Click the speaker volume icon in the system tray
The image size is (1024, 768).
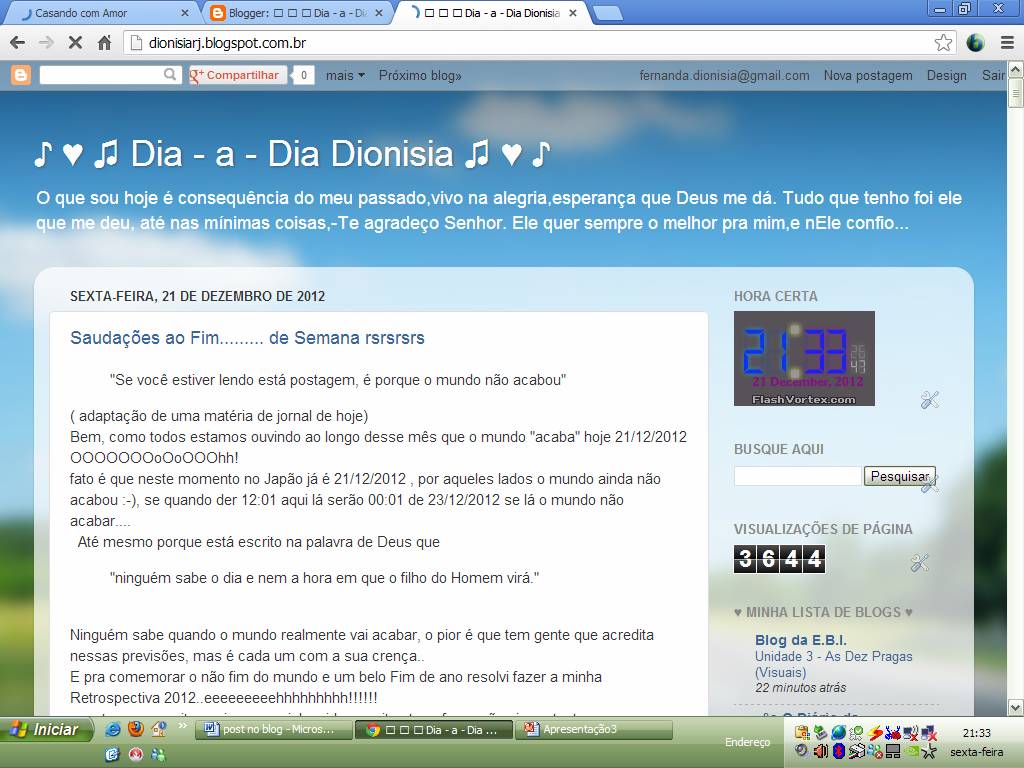coord(821,752)
